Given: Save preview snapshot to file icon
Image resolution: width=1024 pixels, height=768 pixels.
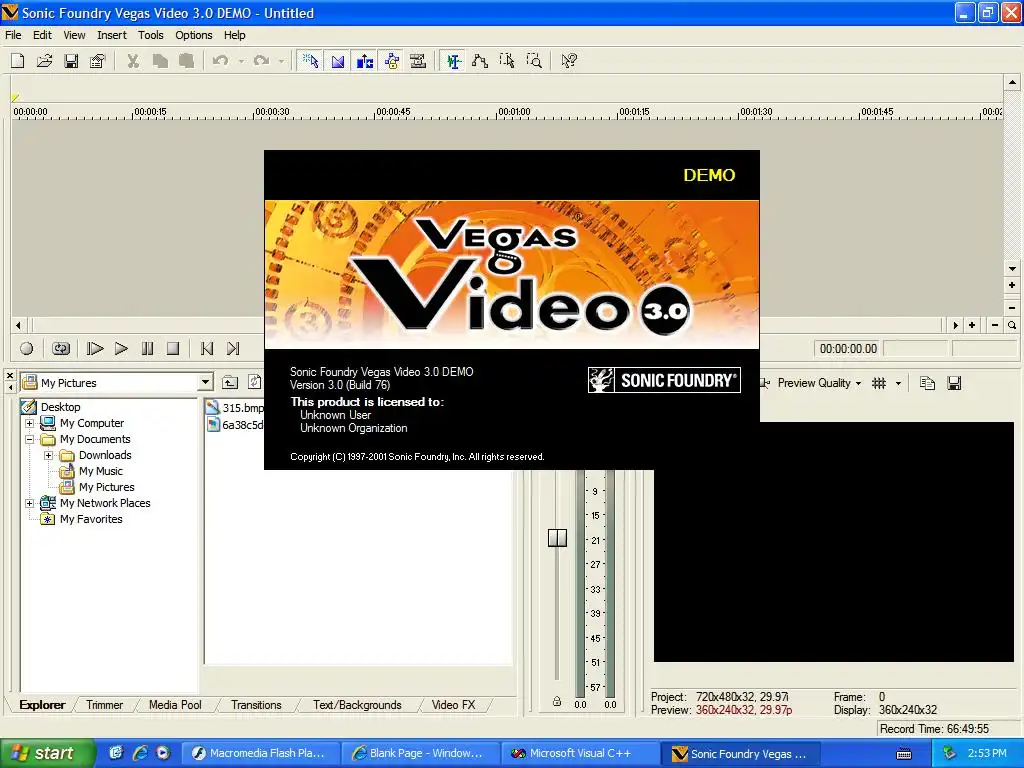Looking at the screenshot, I should coord(954,383).
